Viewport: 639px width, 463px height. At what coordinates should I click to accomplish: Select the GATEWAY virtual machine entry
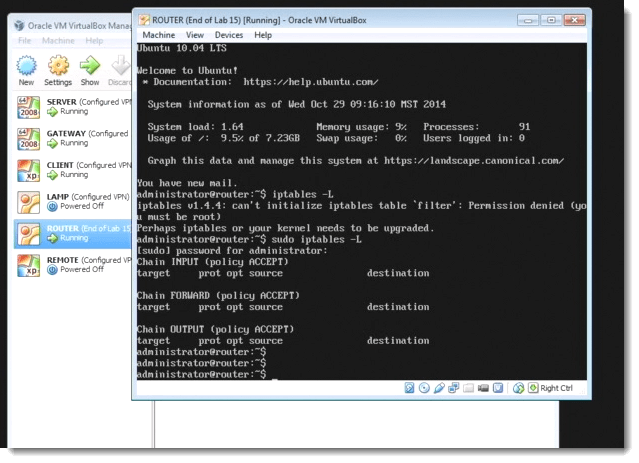[x=73, y=139]
